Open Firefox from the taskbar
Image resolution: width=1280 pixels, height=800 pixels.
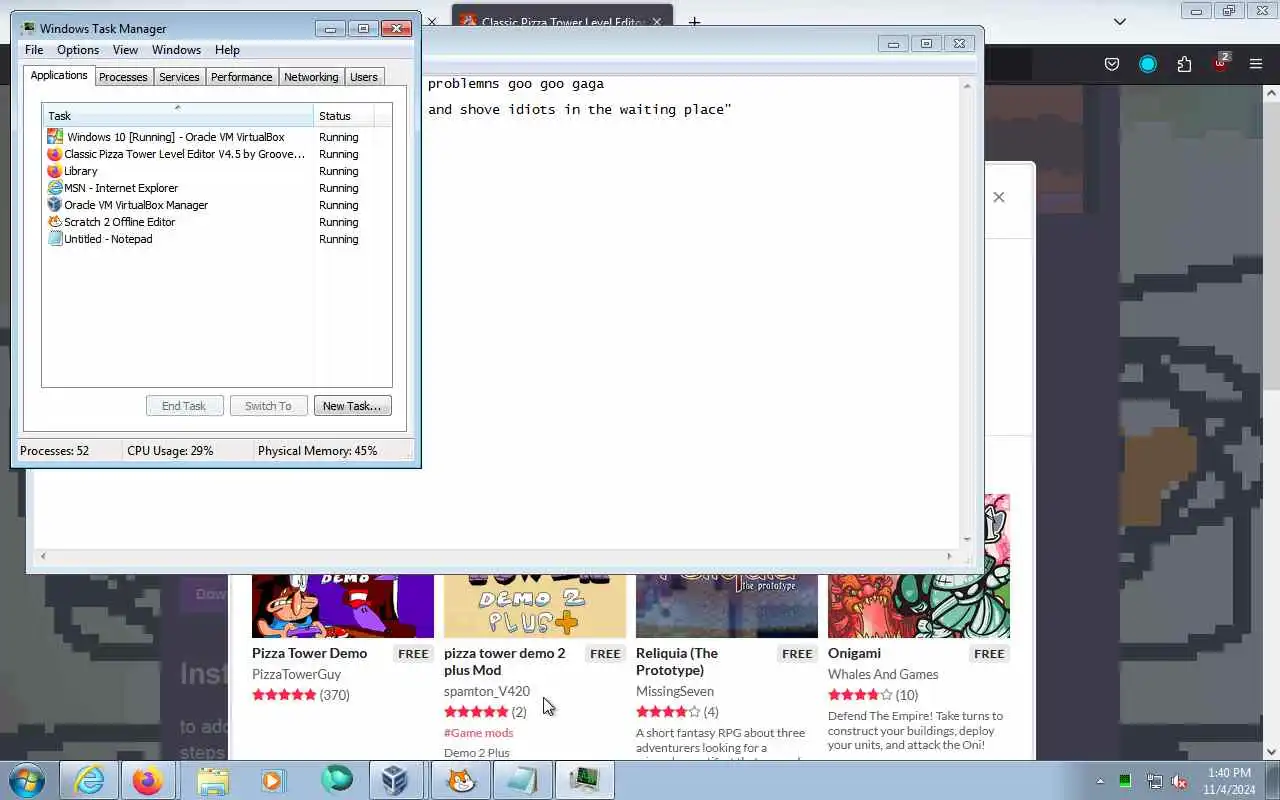(x=147, y=780)
